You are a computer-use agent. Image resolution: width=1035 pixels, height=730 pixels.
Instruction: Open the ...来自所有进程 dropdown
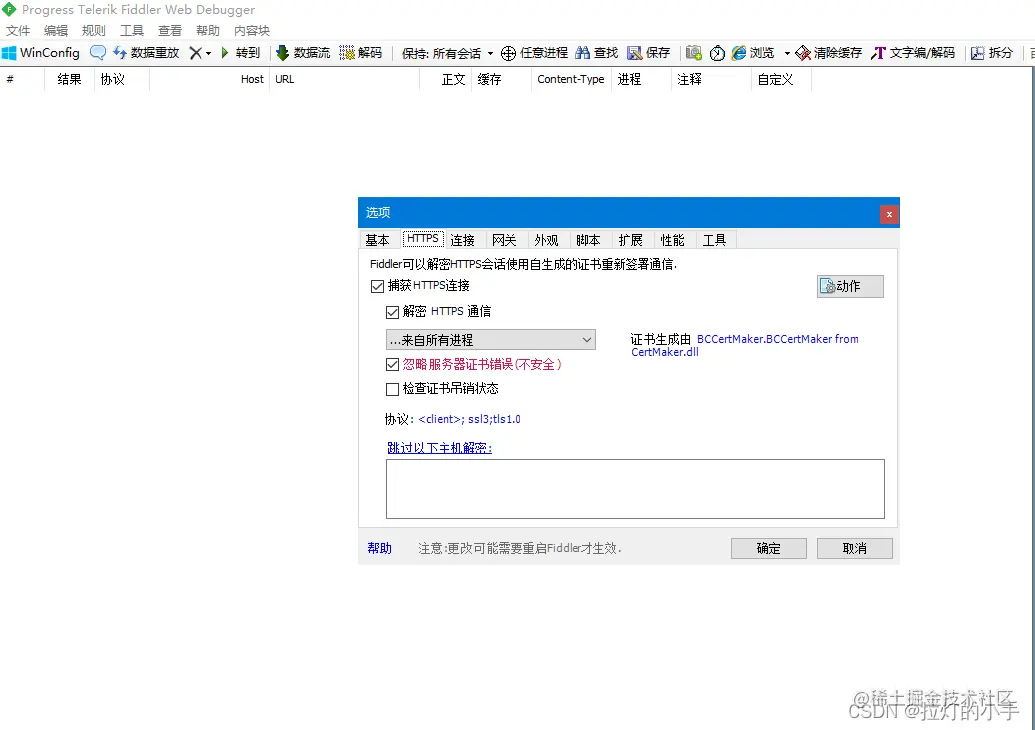click(587, 340)
